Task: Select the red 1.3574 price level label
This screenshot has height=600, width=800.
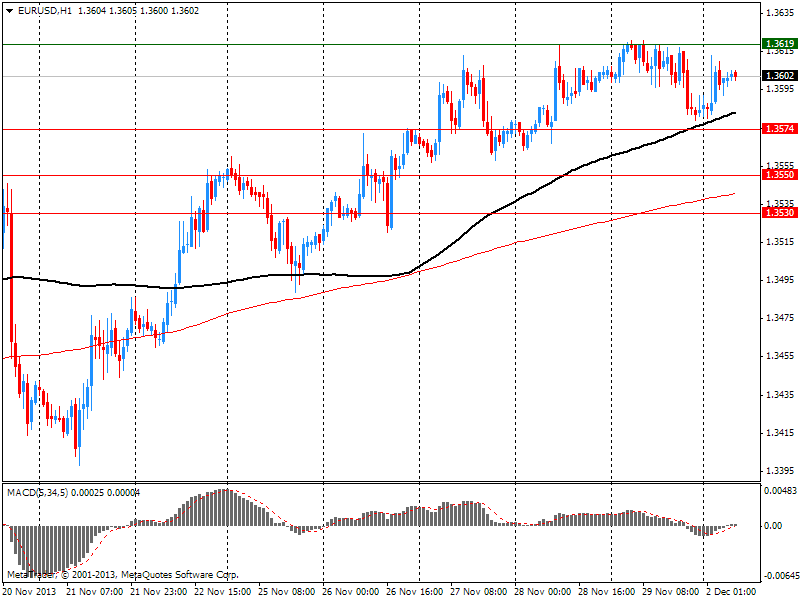Action: point(778,129)
